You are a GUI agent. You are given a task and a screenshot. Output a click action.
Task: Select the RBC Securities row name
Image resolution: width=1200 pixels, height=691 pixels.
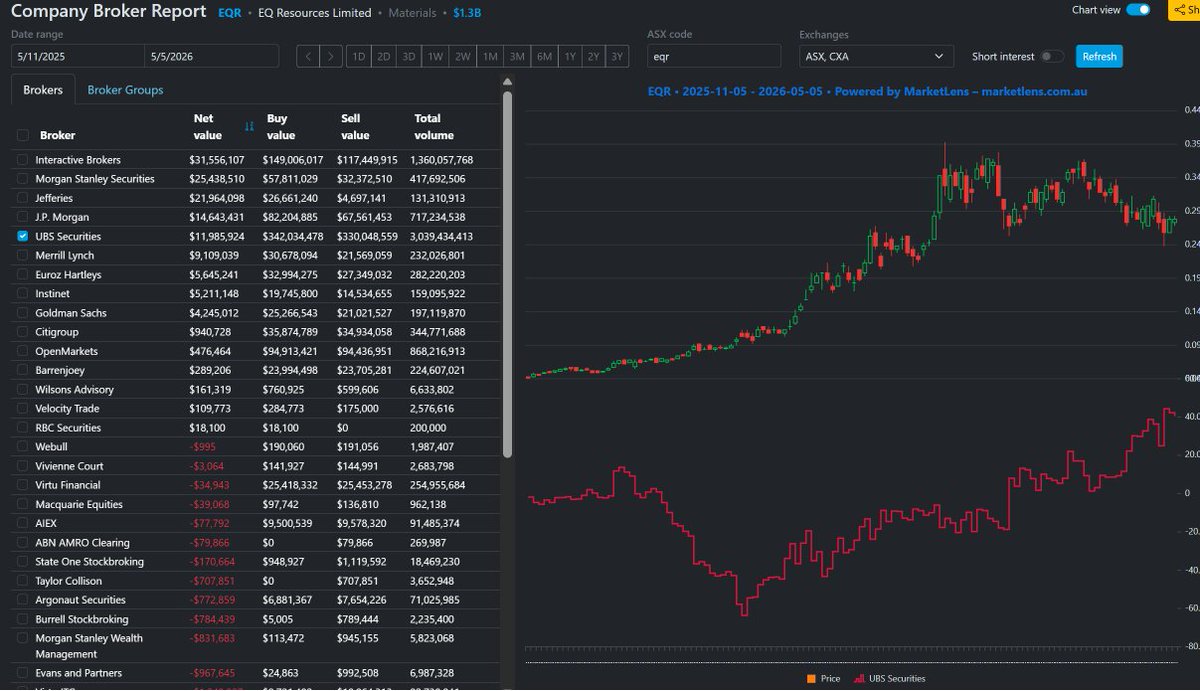68,428
